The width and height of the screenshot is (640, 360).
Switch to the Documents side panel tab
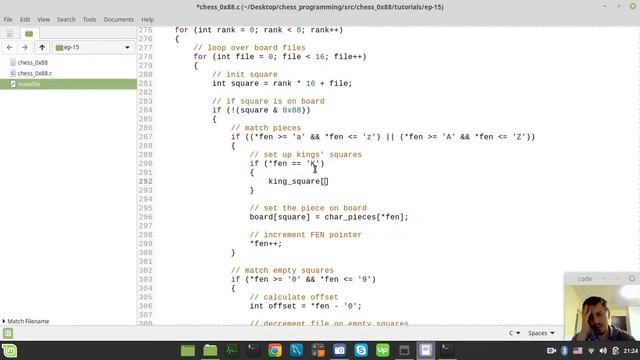(x=10, y=33)
